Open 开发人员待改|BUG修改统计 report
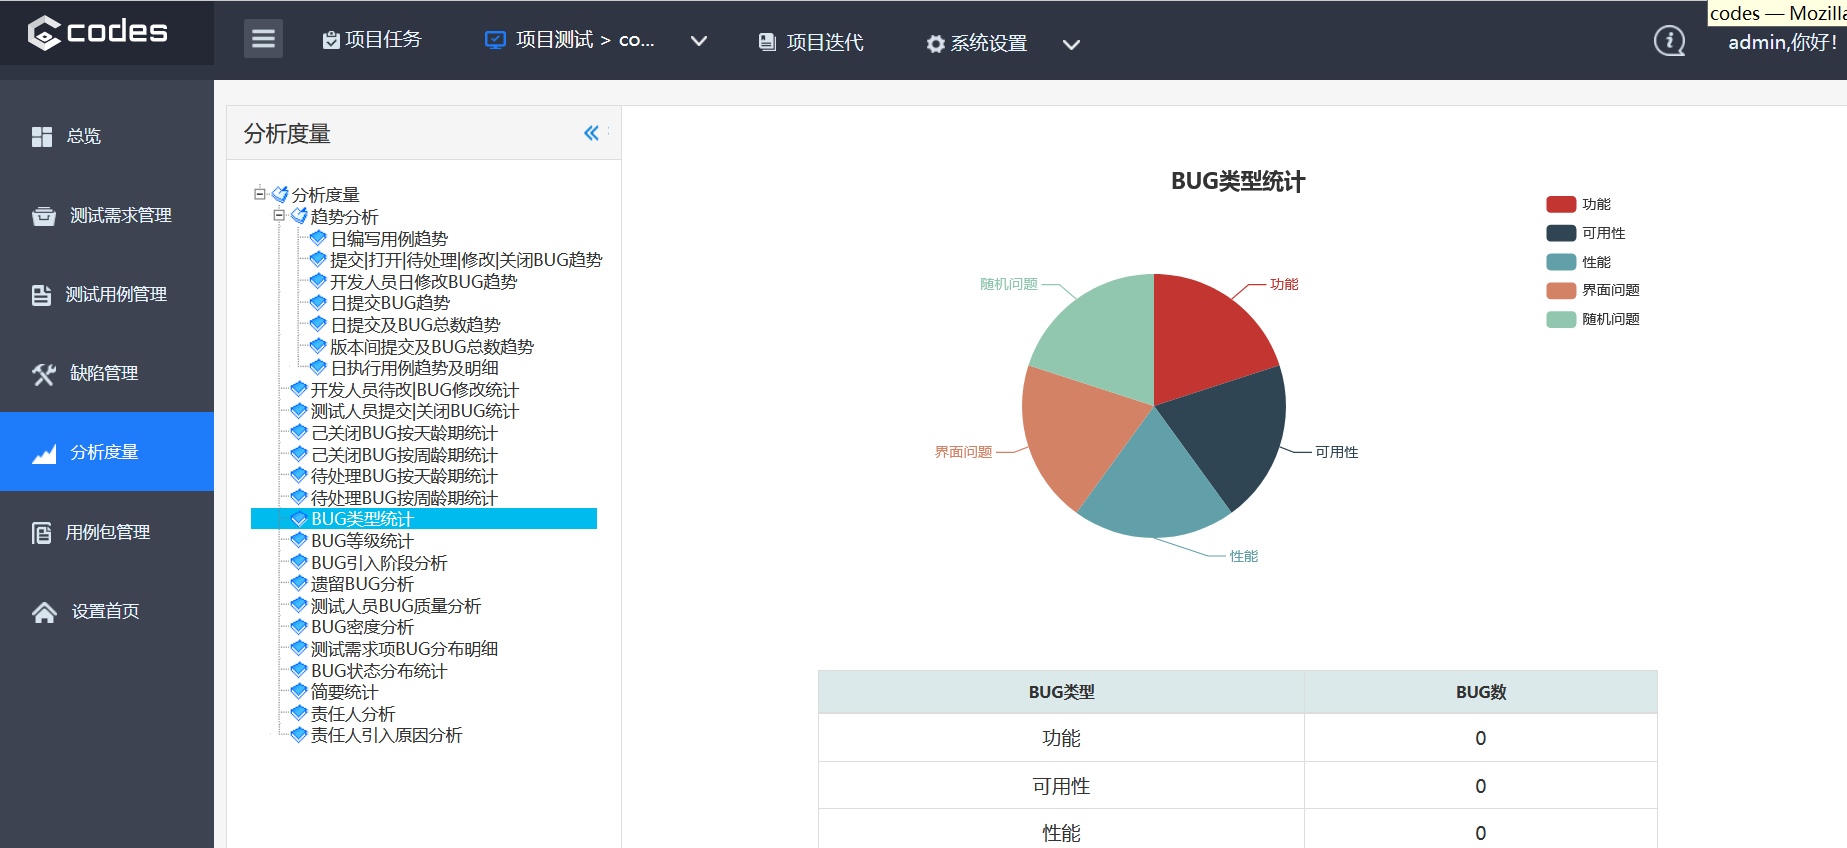 point(414,390)
